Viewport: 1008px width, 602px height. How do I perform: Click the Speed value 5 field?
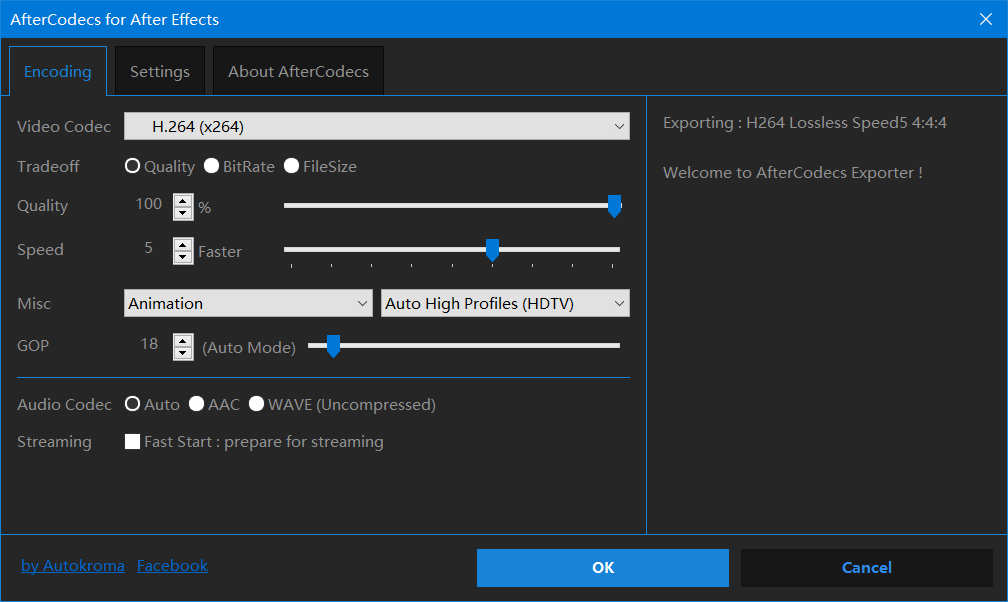[x=148, y=248]
